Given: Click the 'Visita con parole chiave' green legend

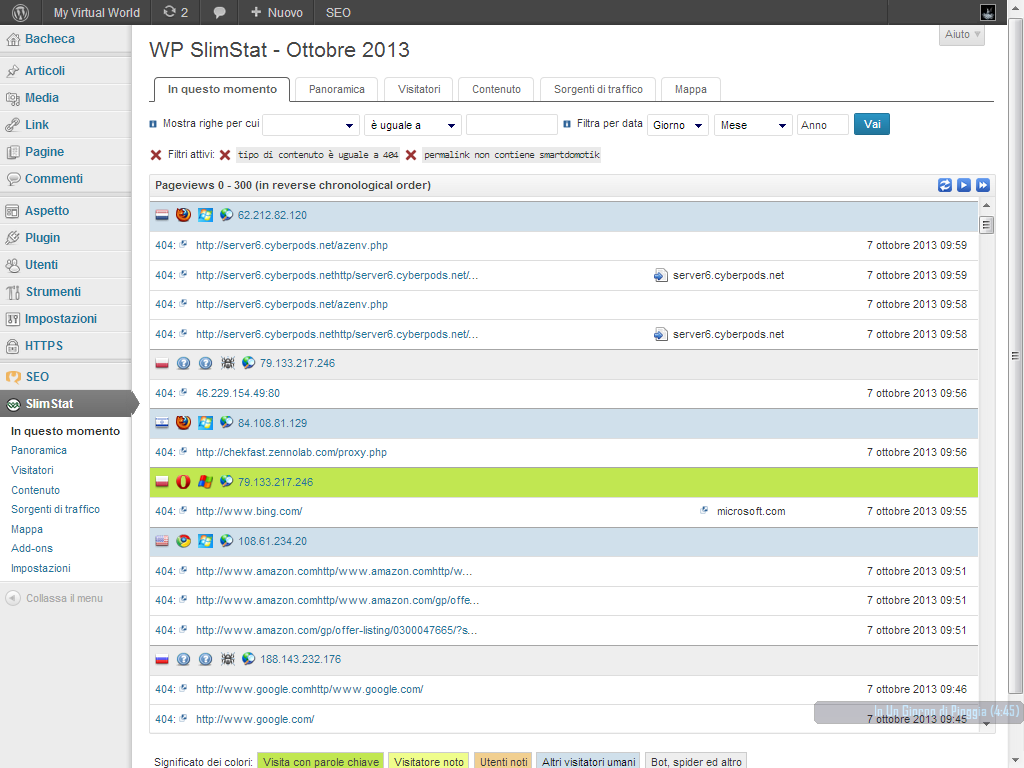Looking at the screenshot, I should coord(321,761).
